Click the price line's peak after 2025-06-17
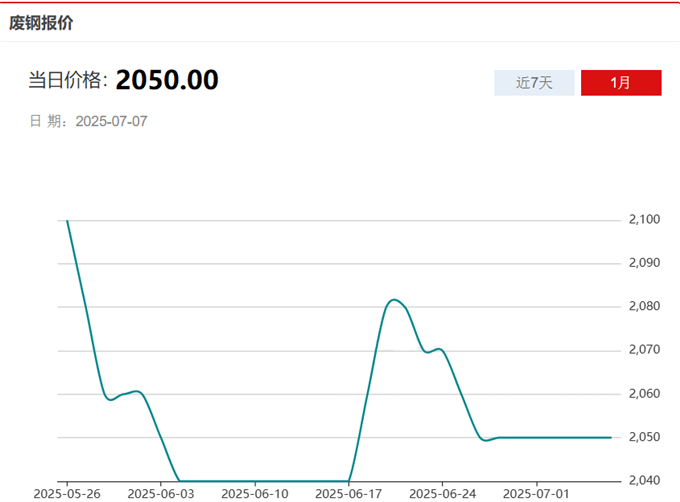680x502 pixels. (393, 299)
